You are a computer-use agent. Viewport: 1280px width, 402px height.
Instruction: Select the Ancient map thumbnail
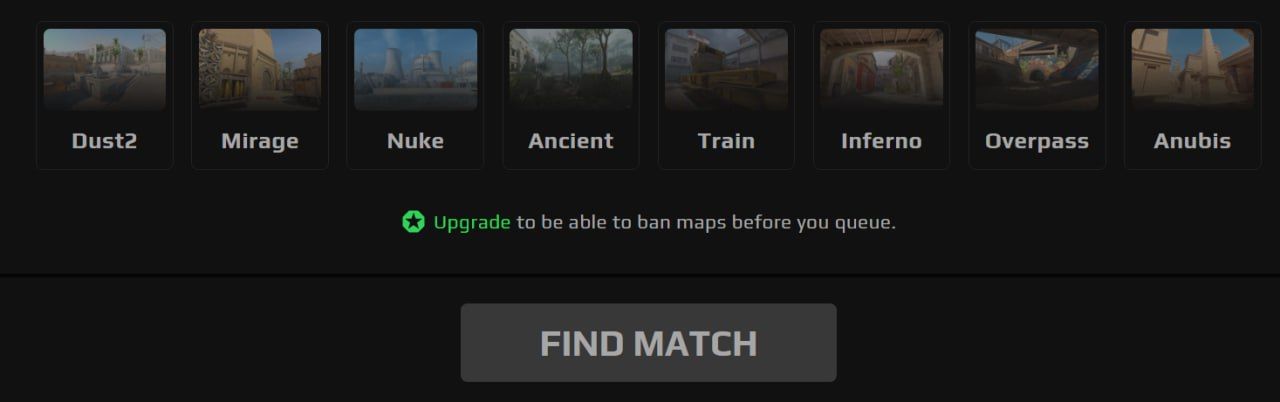[571, 69]
